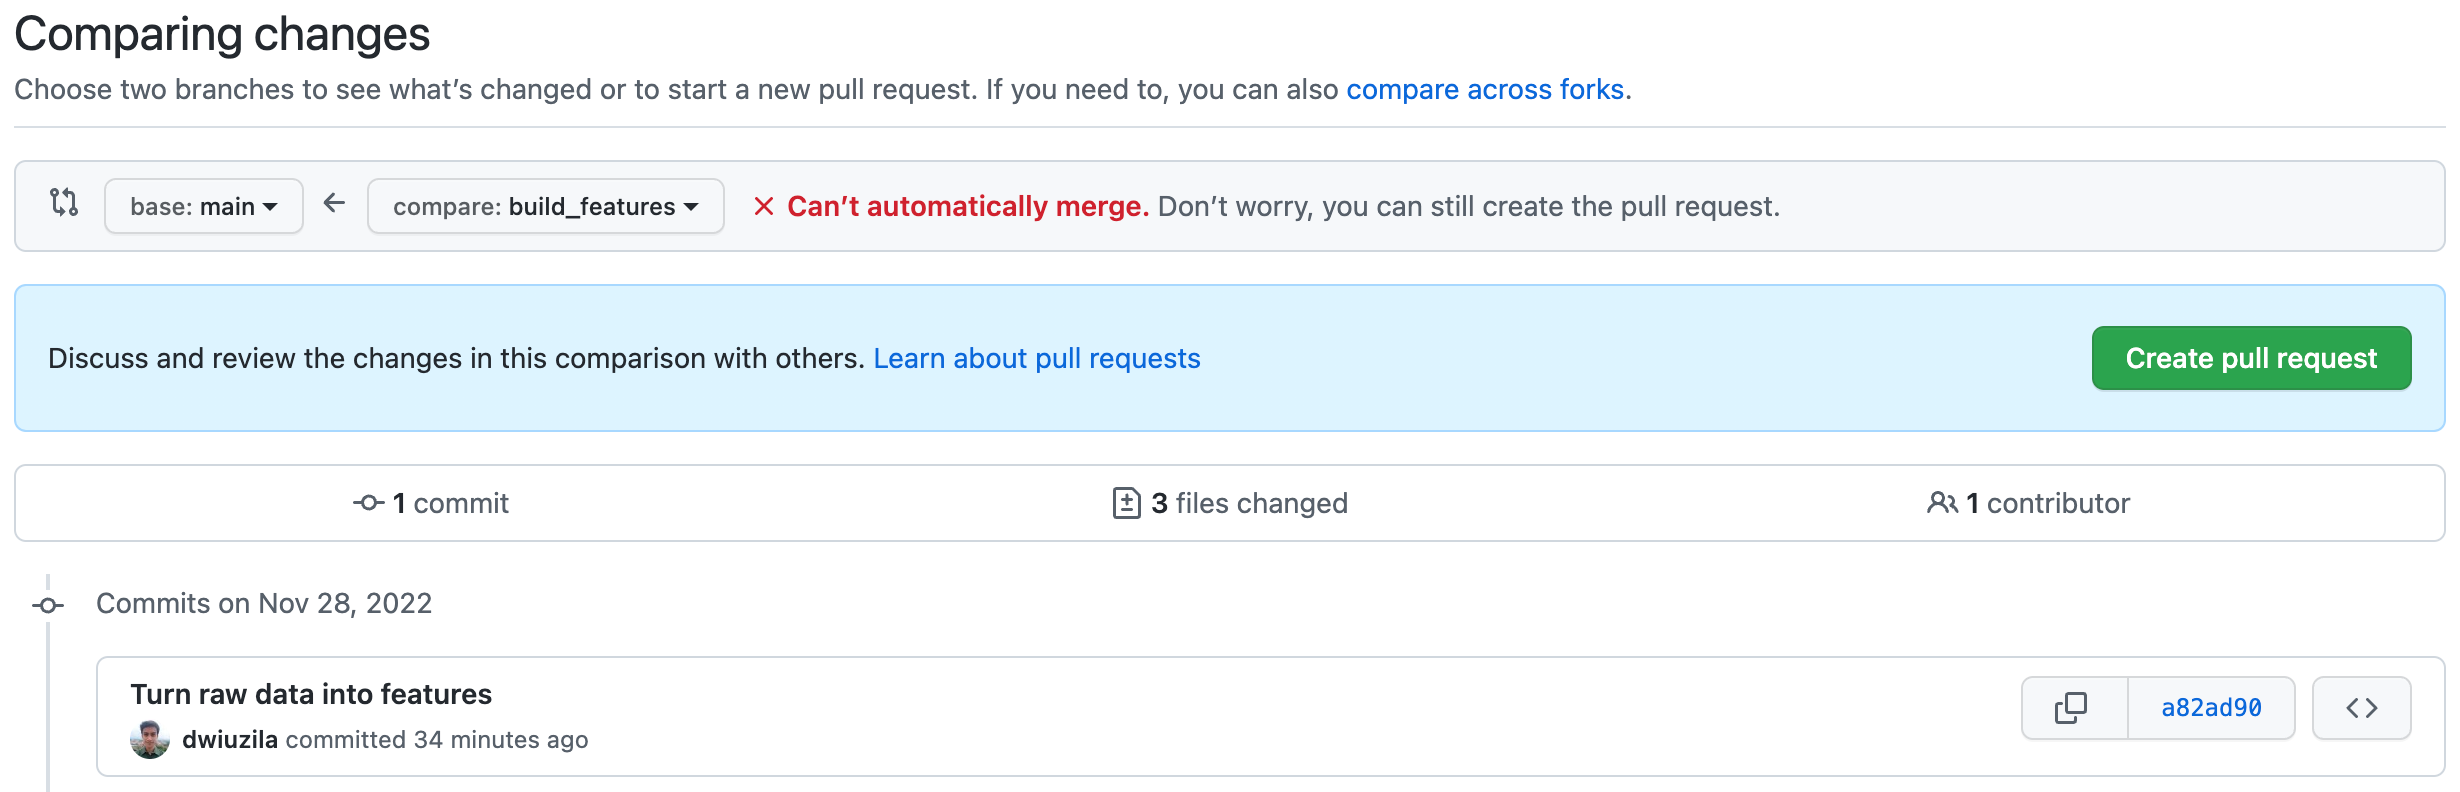Open commit a82ad90 hash link
This screenshot has width=2460, height=792.
(x=2211, y=708)
